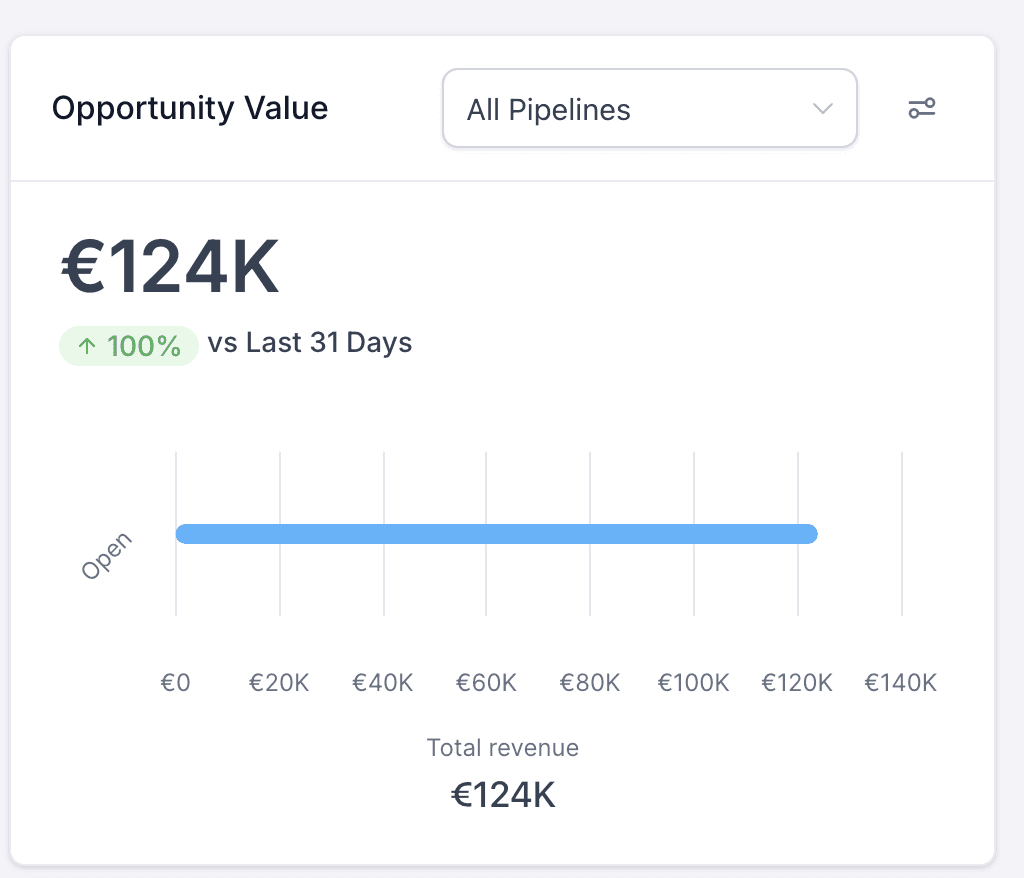Click the €100K axis label
Image resolution: width=1024 pixels, height=878 pixels.
point(693,683)
